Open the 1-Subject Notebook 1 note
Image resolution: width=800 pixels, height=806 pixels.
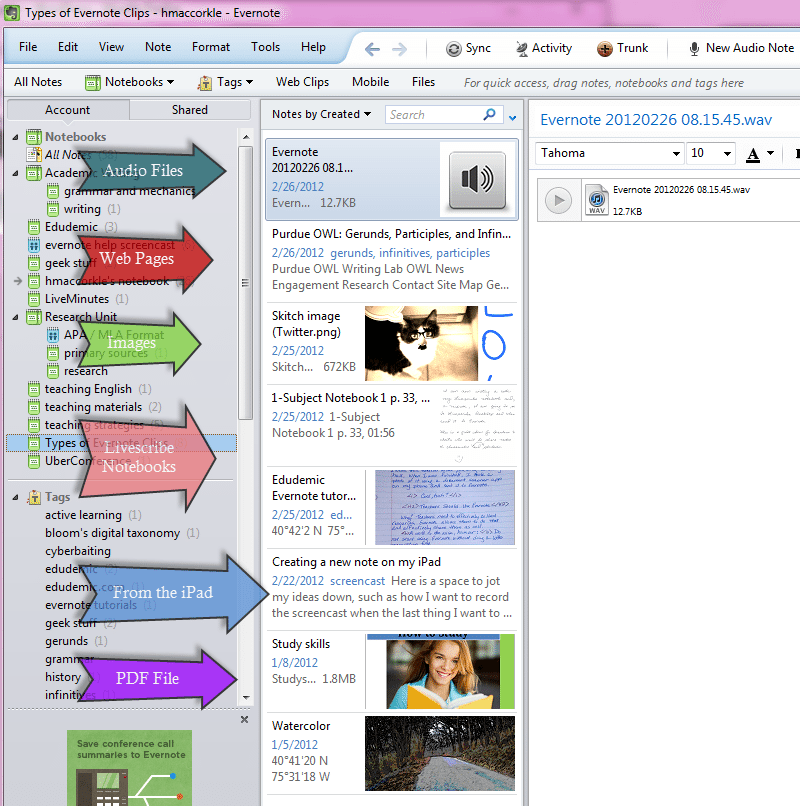[391, 425]
